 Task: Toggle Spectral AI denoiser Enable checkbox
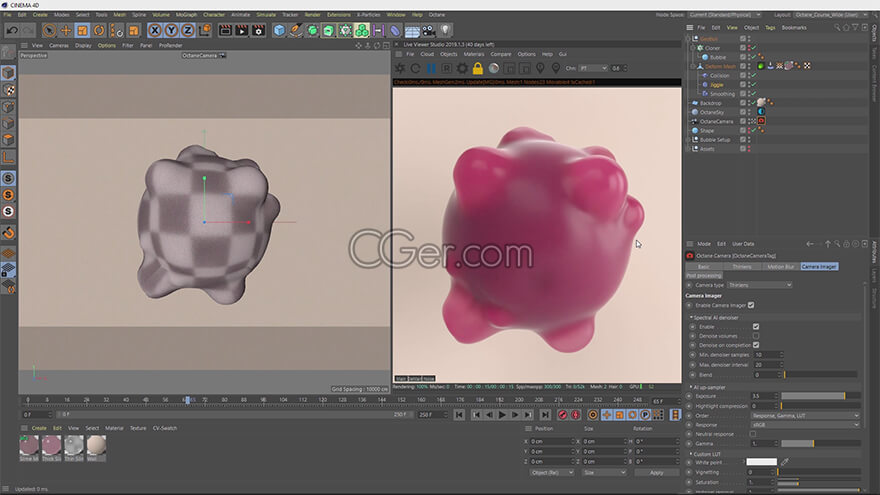coord(756,327)
